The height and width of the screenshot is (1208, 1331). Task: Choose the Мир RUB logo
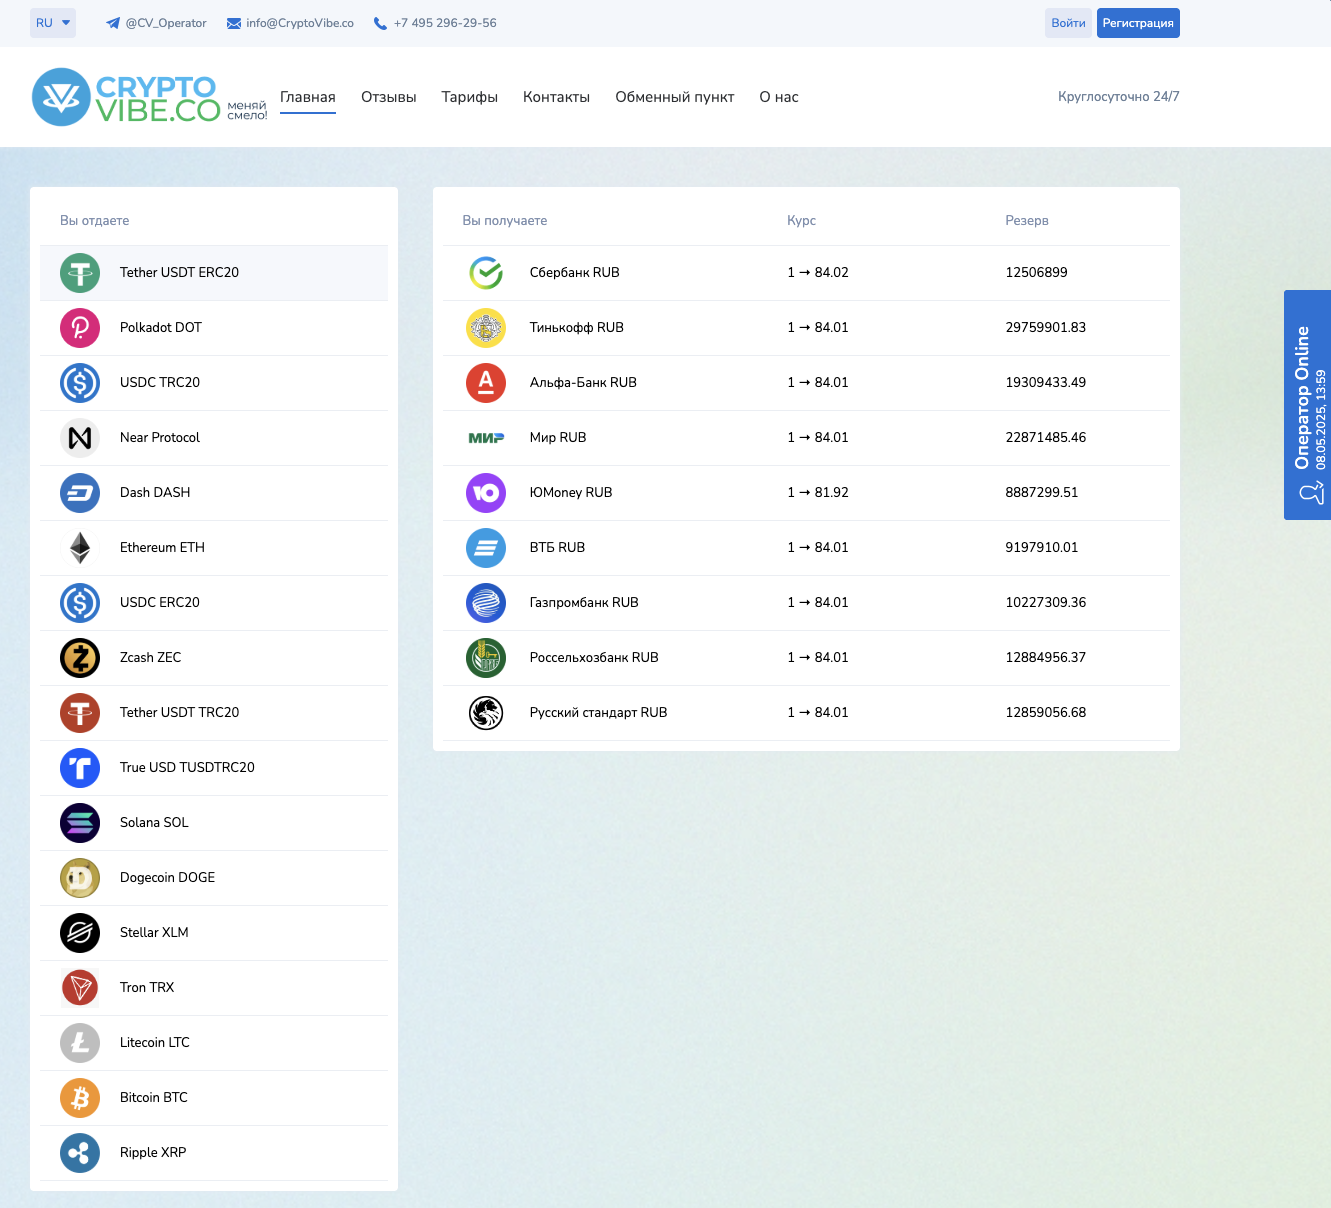486,438
